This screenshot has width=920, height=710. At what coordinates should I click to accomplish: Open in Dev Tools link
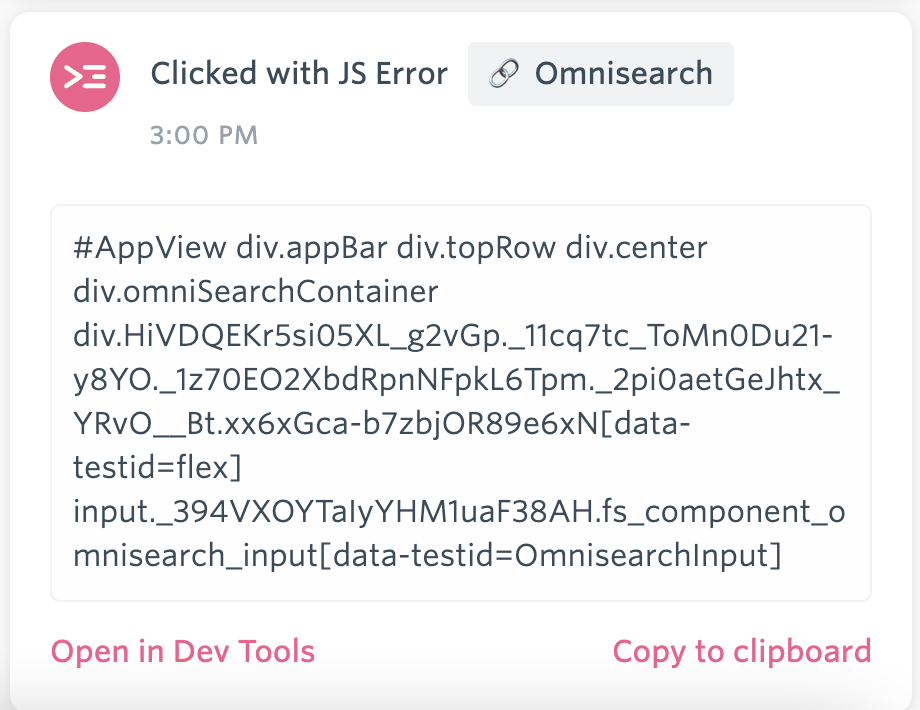(x=183, y=651)
